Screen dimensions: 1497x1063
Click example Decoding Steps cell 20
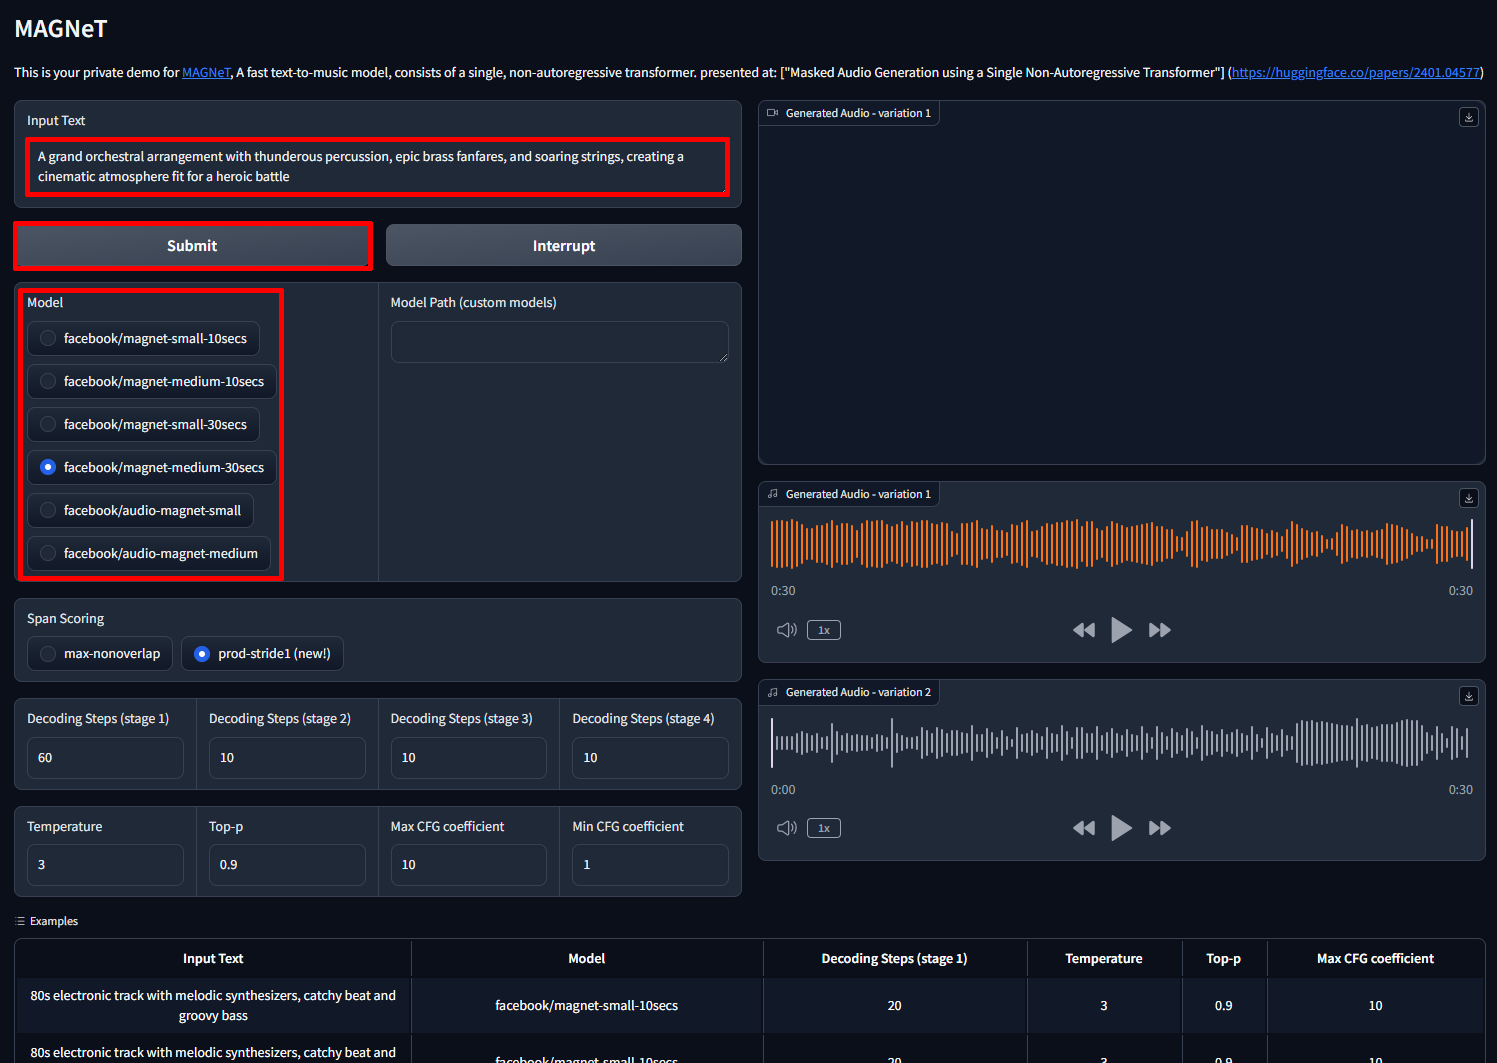tap(894, 1005)
